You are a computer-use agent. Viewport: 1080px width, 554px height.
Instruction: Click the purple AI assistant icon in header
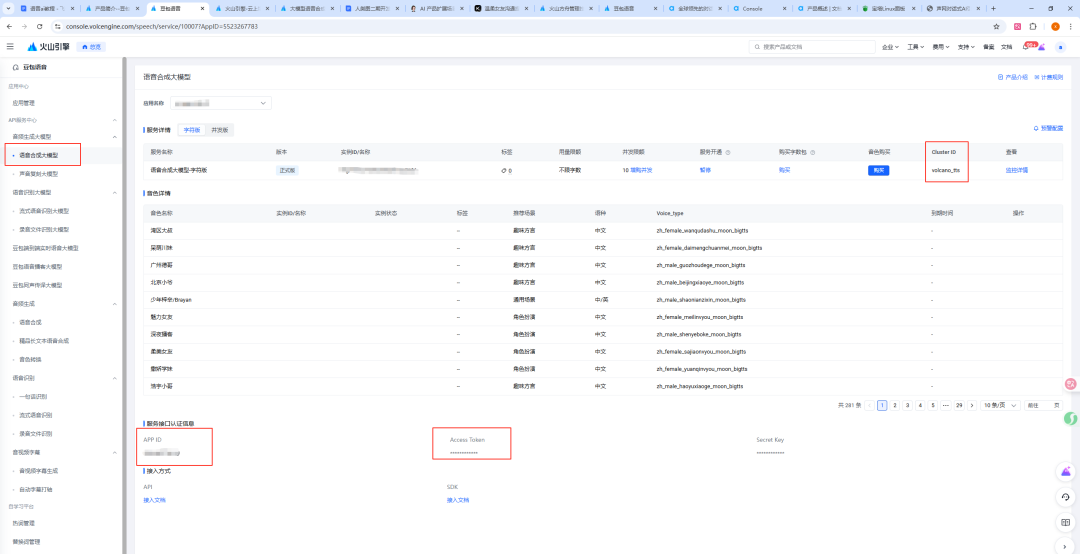[x=1042, y=47]
